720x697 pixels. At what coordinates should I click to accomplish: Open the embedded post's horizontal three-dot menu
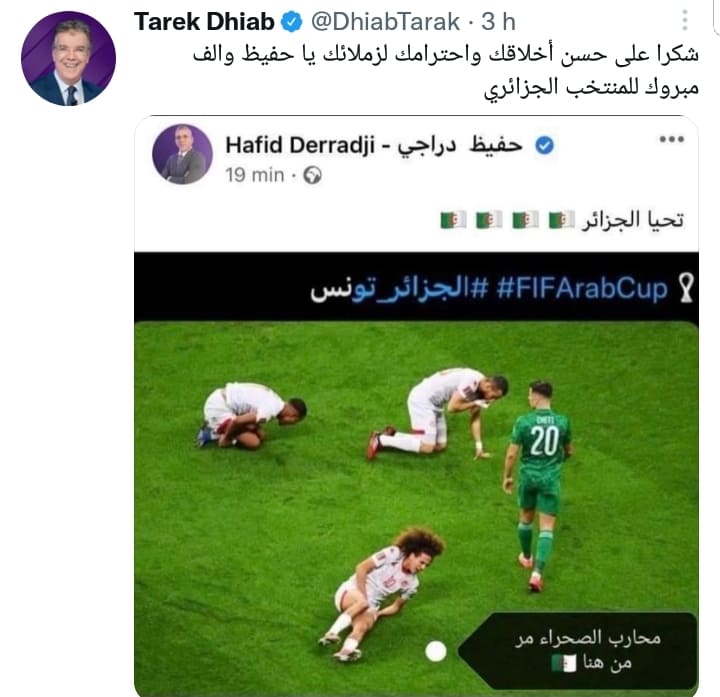pos(672,139)
